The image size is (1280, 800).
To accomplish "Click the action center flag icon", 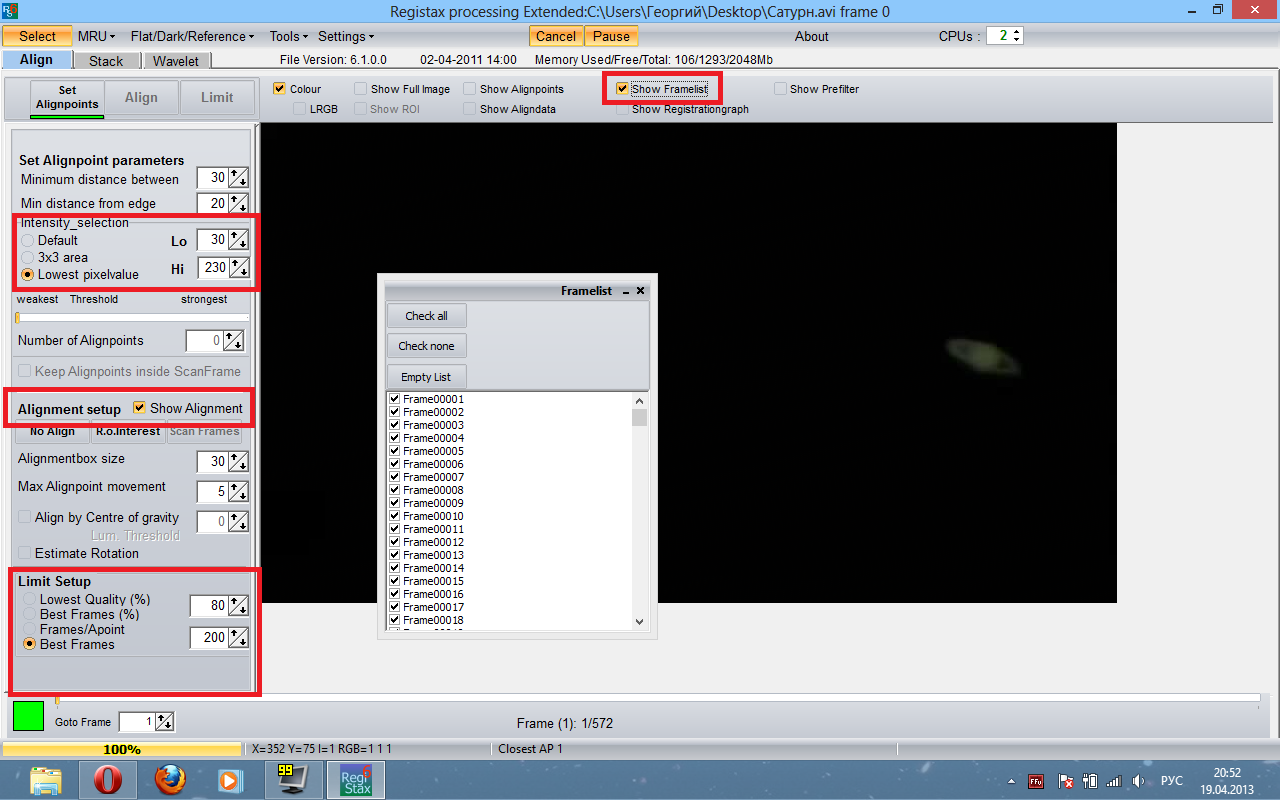I will point(1067,780).
